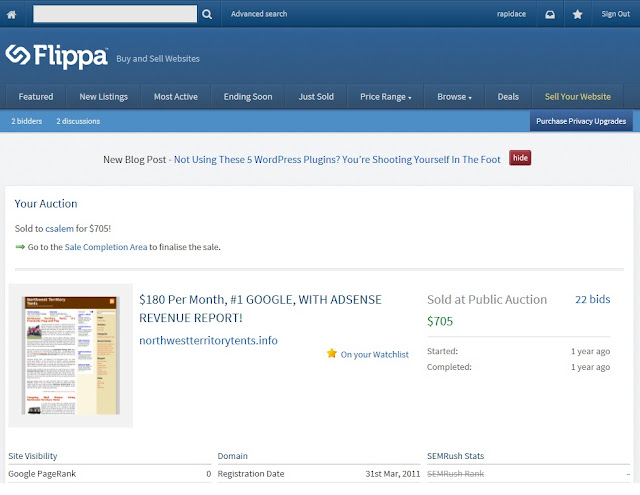Image resolution: width=640 pixels, height=495 pixels.
Task: Go to the Sale Completion Area
Action: click(x=106, y=247)
